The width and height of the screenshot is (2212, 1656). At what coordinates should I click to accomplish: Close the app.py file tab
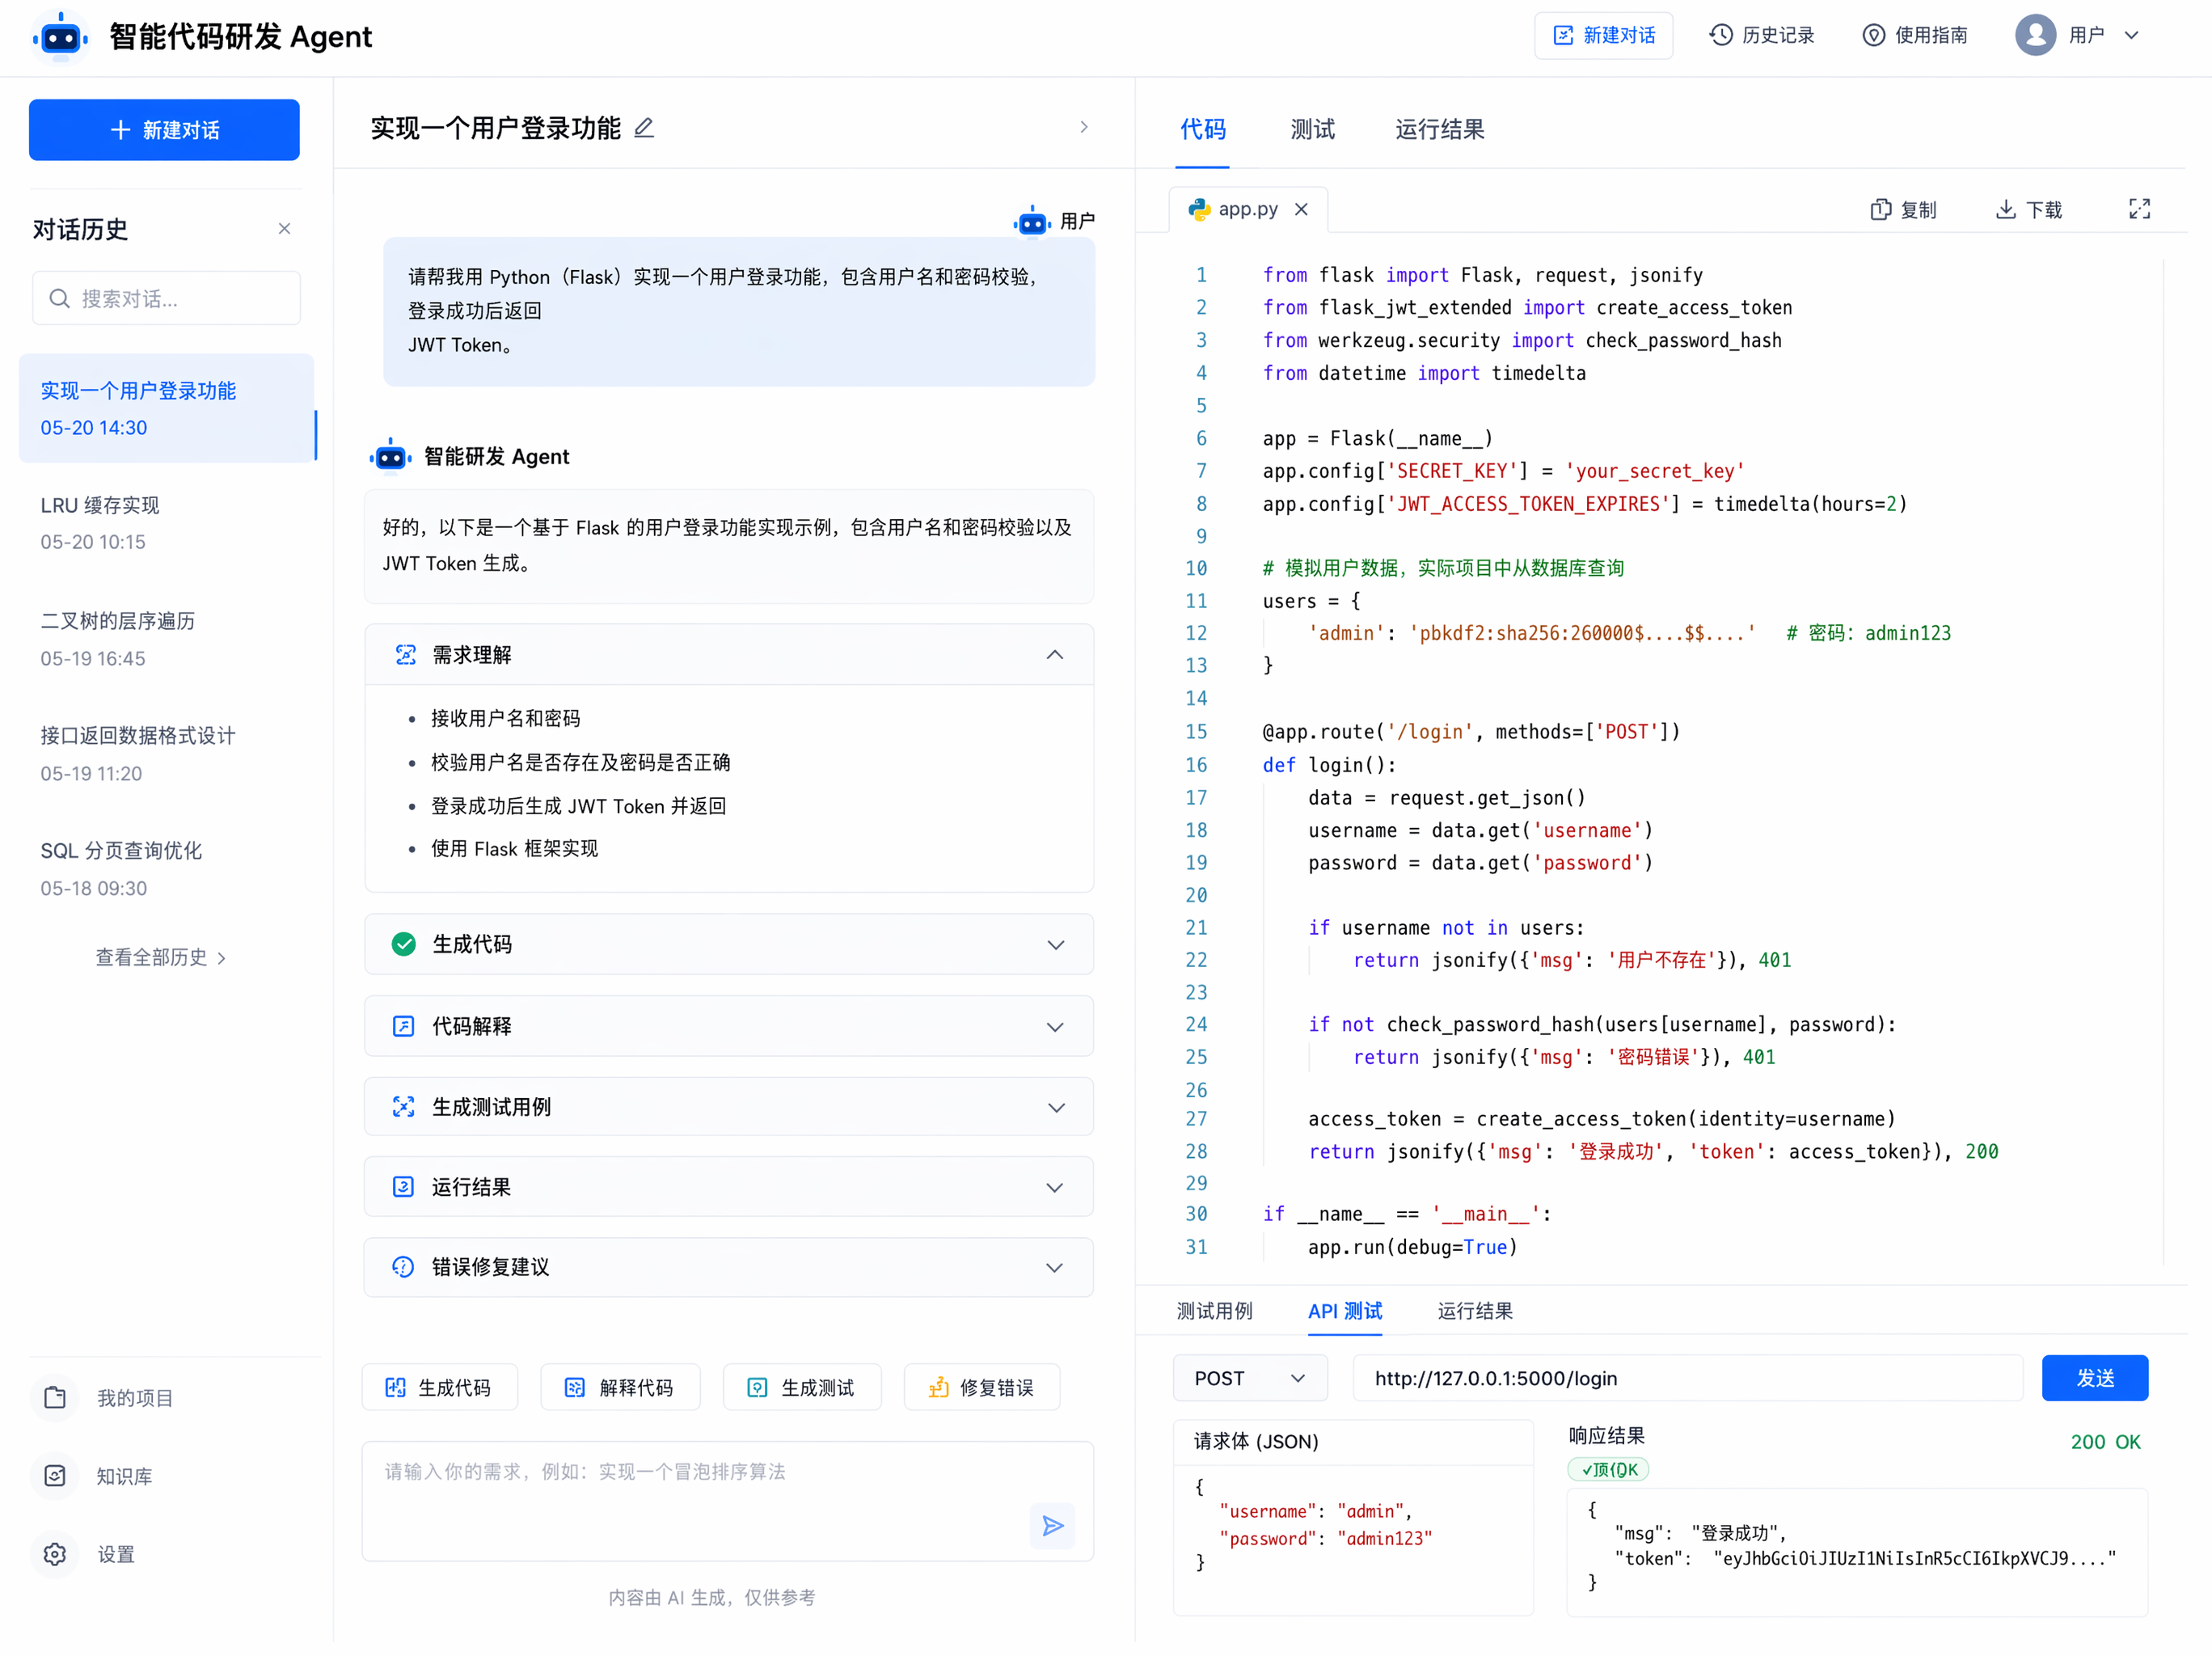1301,209
